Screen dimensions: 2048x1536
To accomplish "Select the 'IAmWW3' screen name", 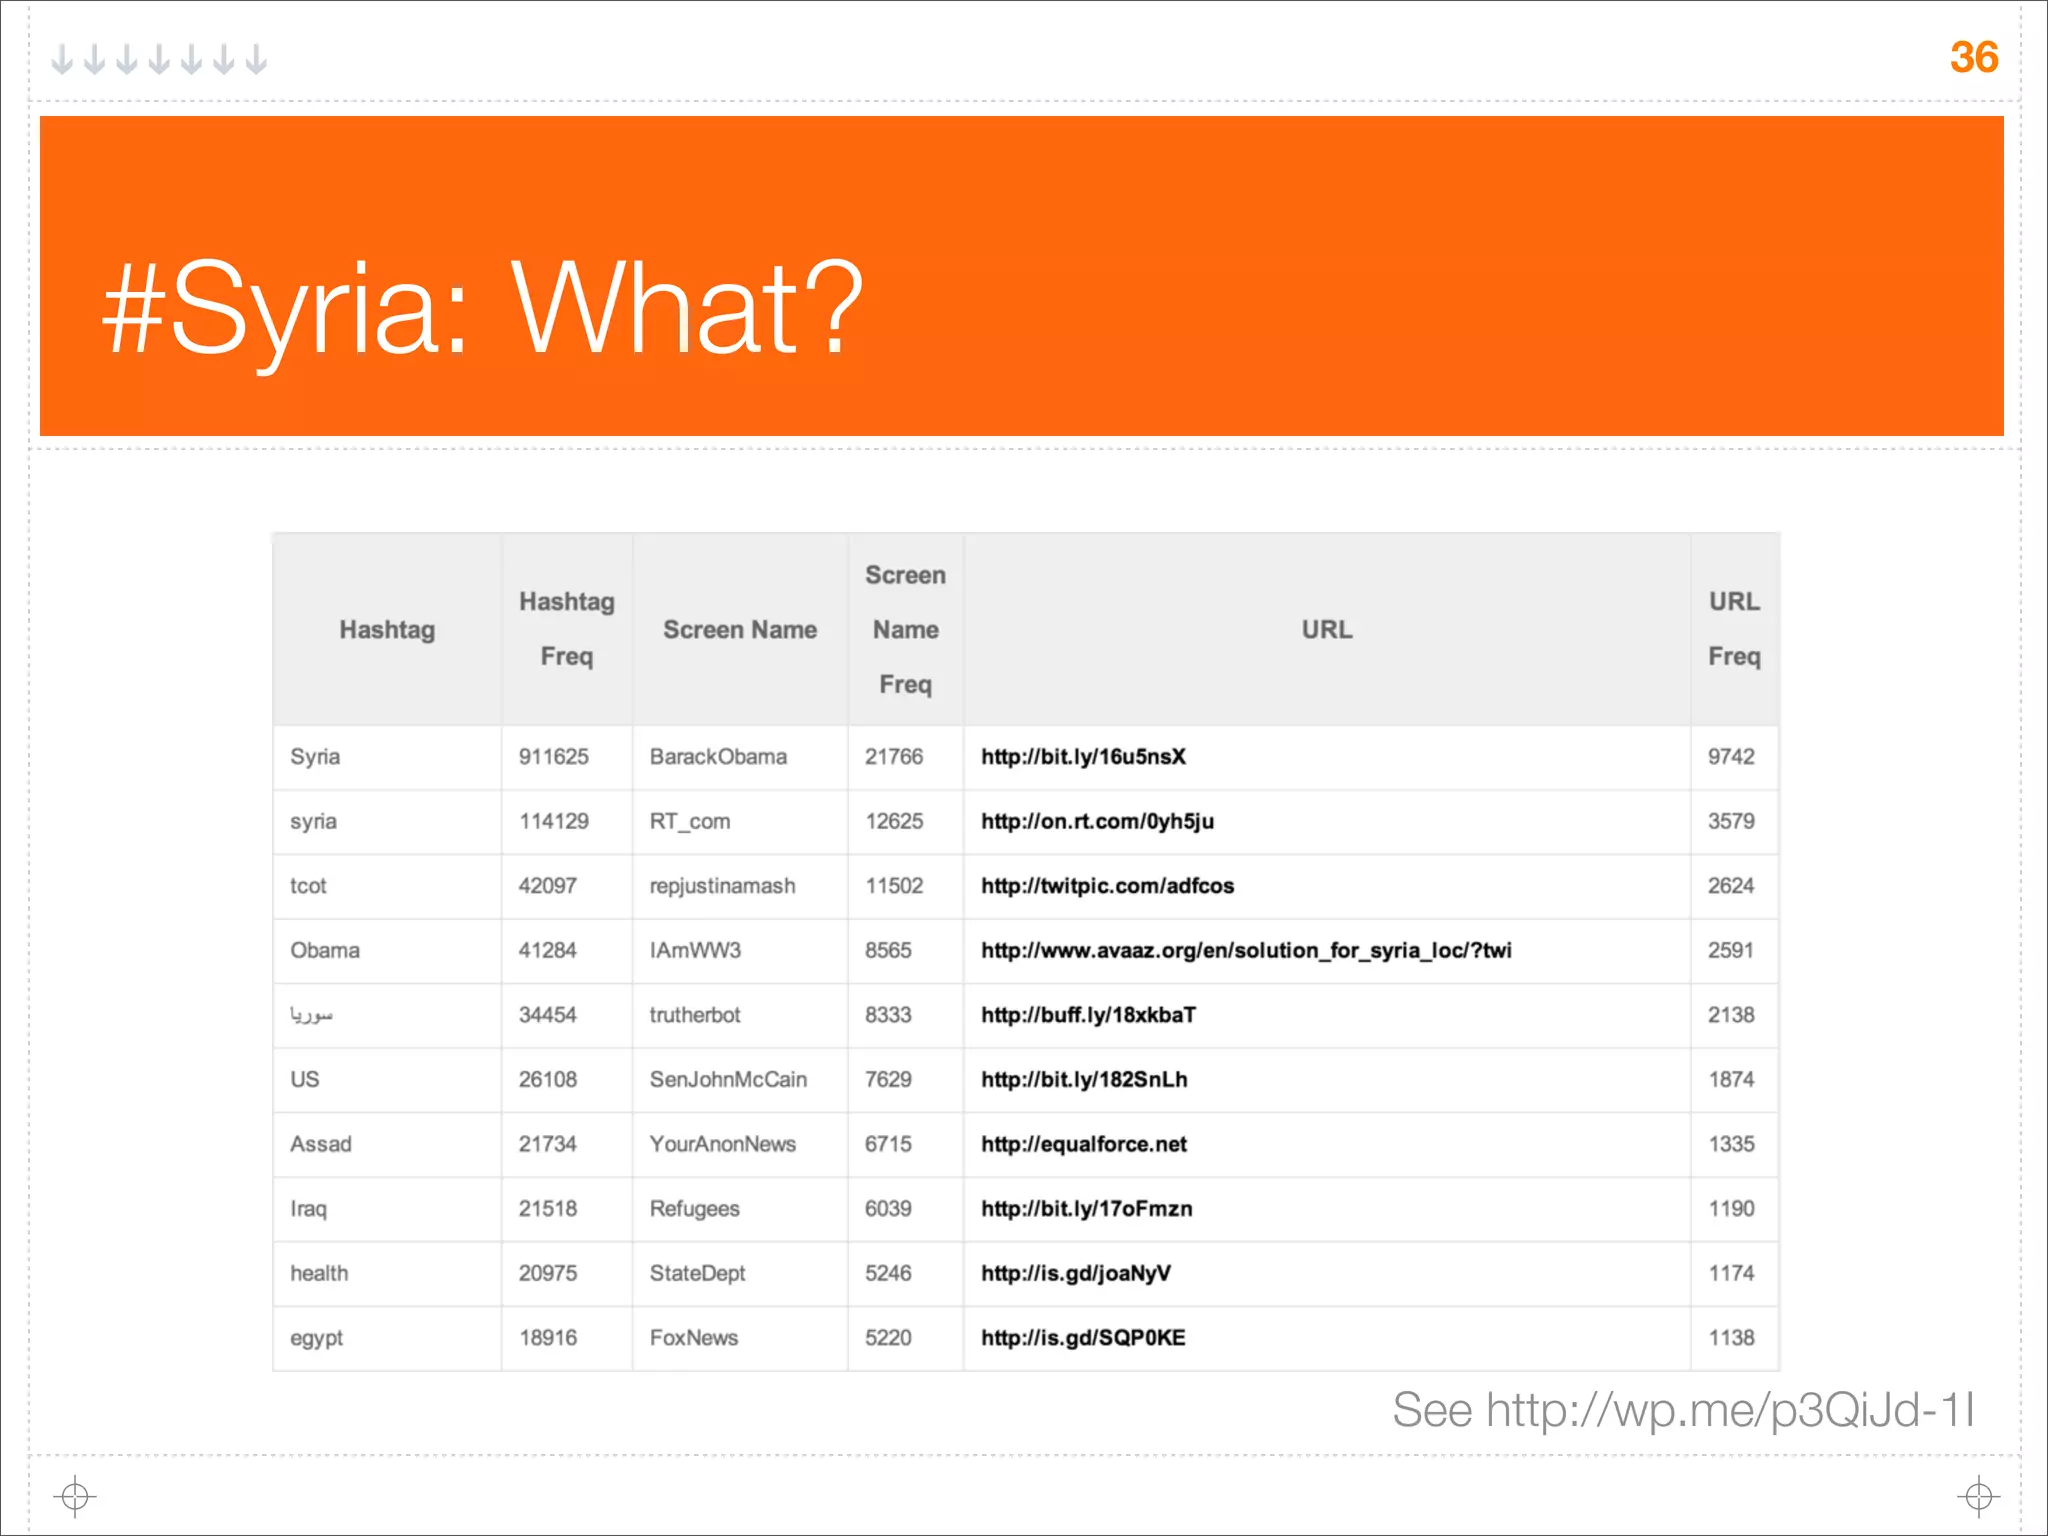I will [695, 950].
